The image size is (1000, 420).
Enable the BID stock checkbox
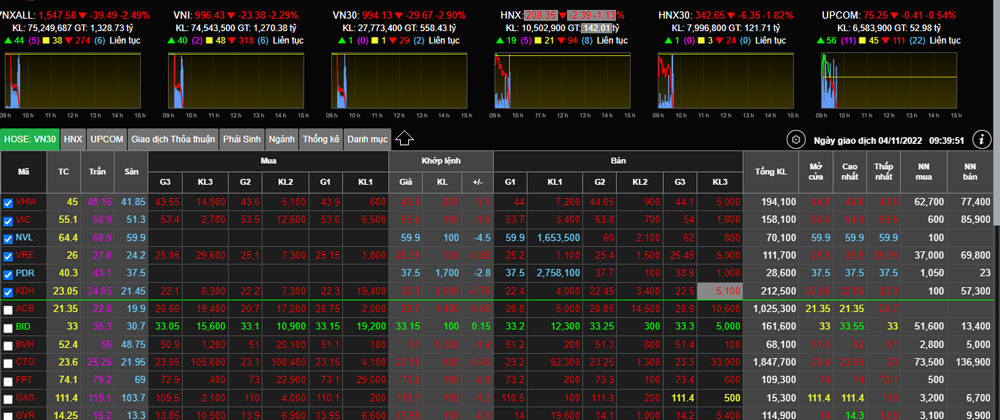tap(9, 327)
